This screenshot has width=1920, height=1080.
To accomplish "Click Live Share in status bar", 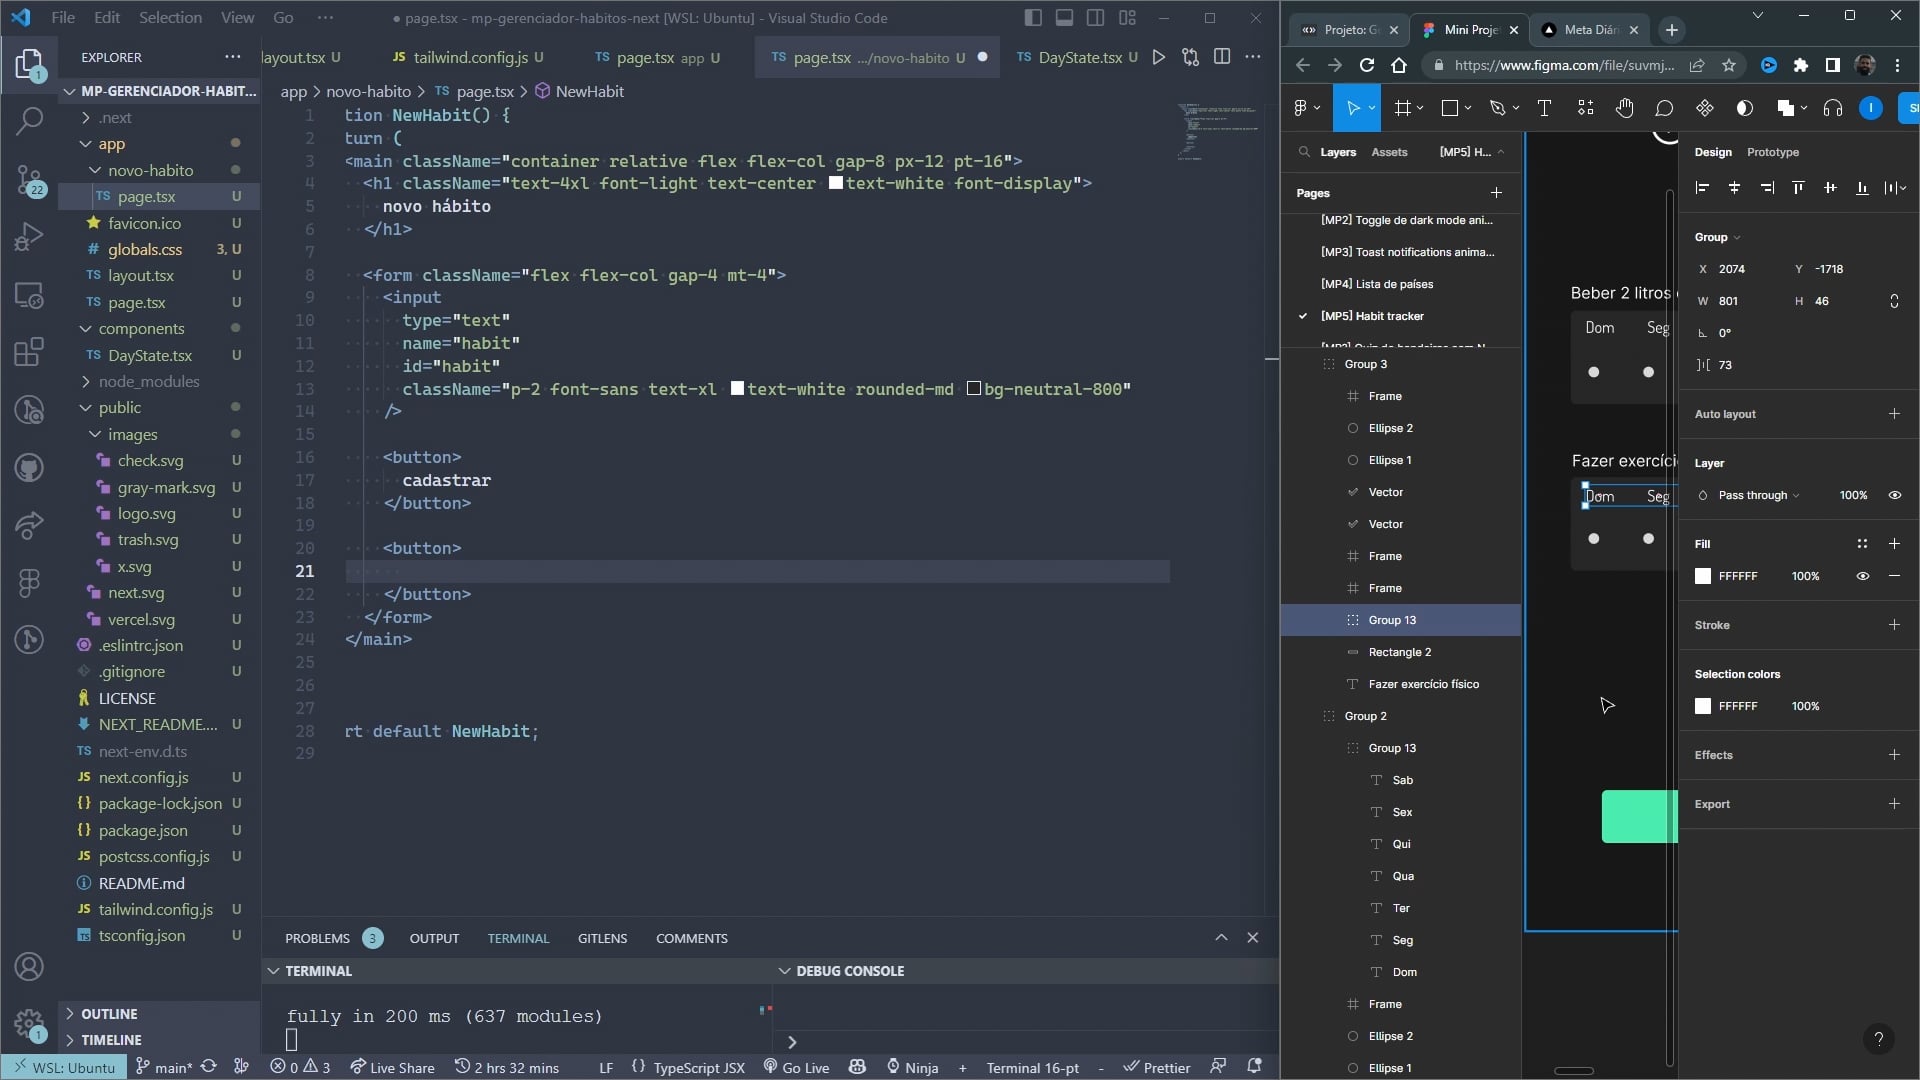I will (392, 1067).
